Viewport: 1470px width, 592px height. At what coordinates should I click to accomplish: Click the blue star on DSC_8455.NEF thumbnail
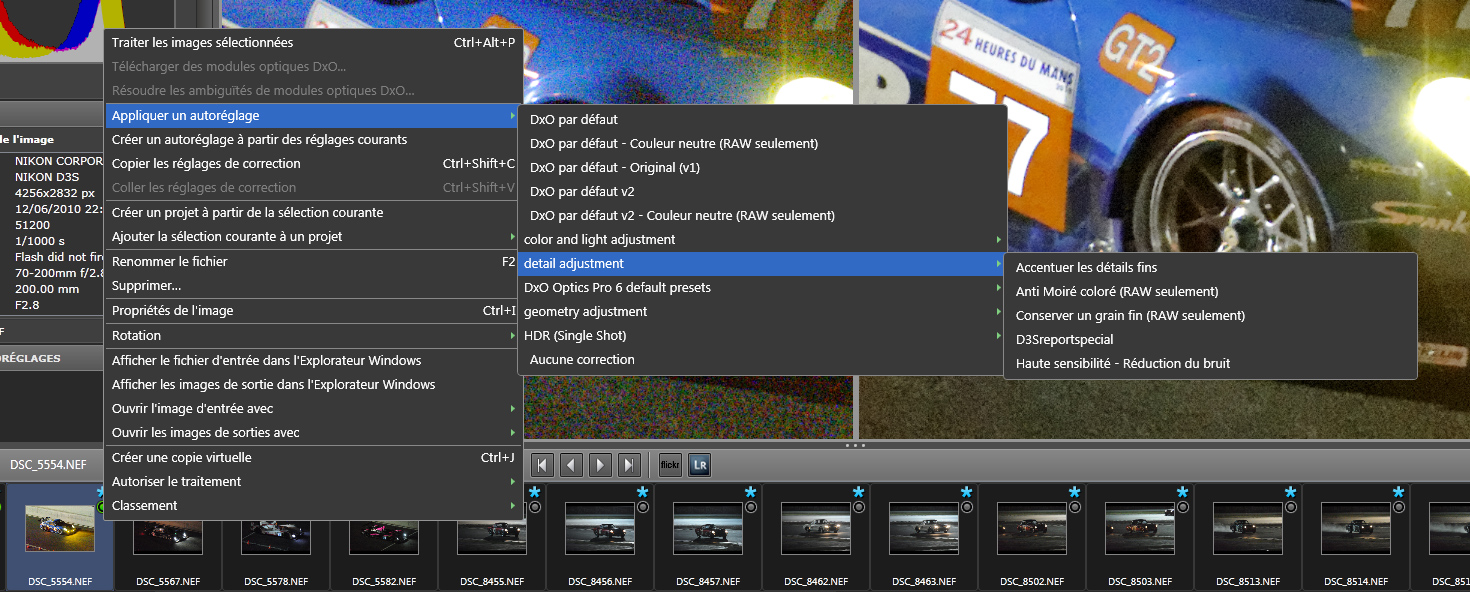[x=534, y=493]
